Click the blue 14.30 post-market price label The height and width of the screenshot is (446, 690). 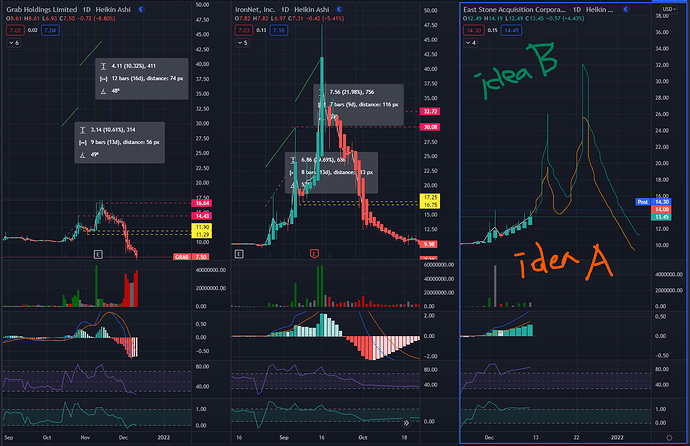pyautogui.click(x=661, y=201)
